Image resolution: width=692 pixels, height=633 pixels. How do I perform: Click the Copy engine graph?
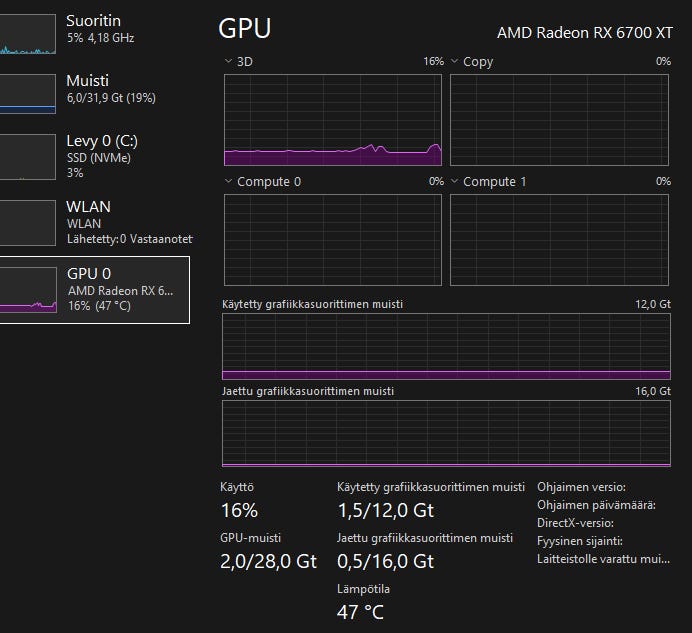pyautogui.click(x=559, y=119)
